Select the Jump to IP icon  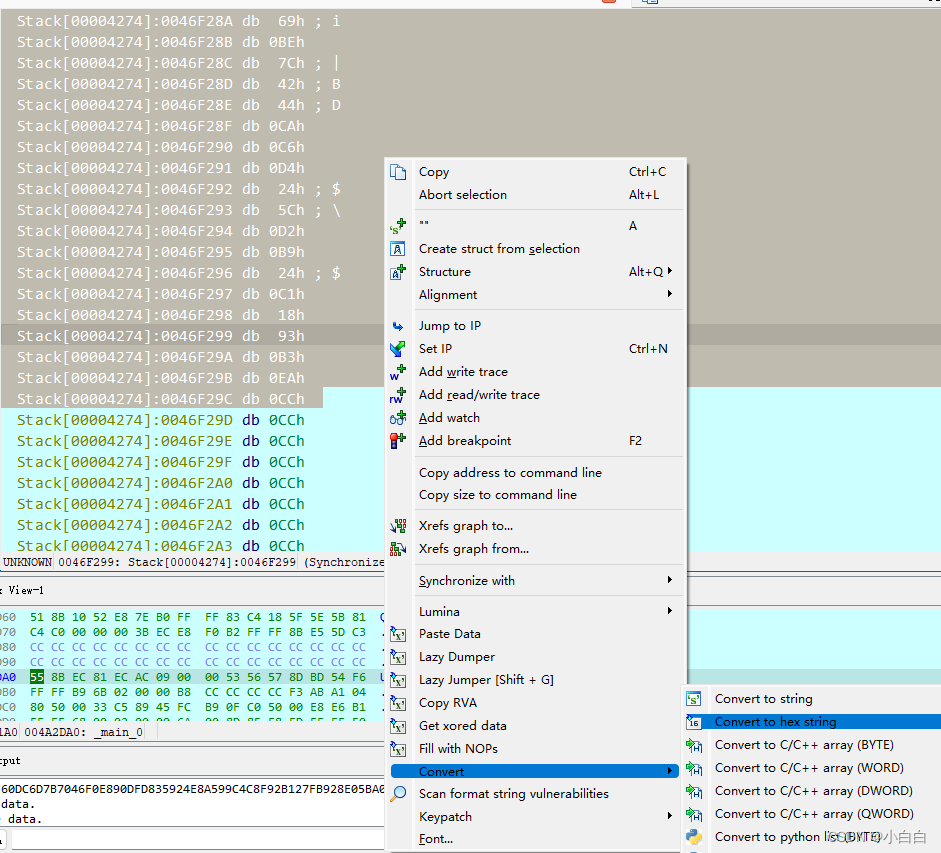coord(398,325)
